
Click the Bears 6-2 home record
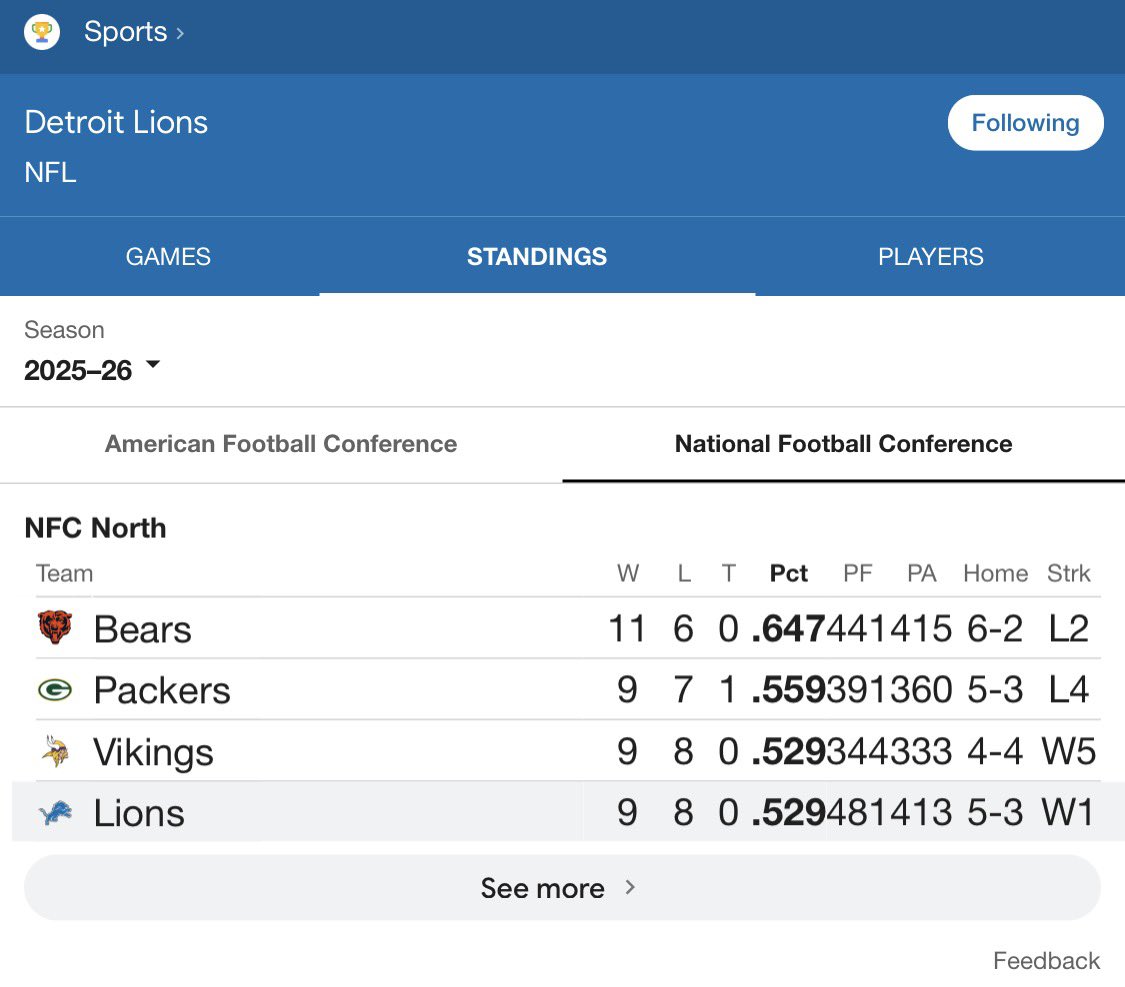pos(994,628)
